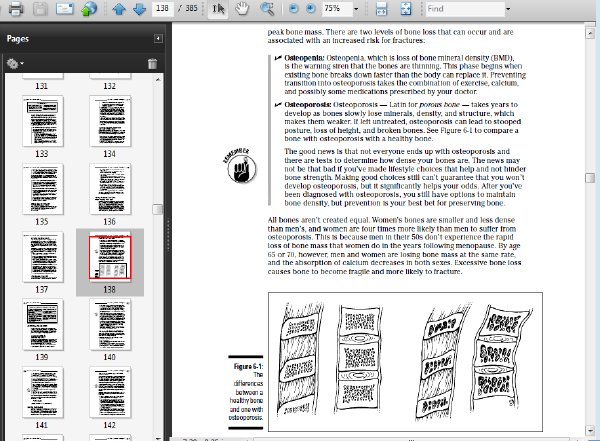This screenshot has width=600, height=441.
Task: Click the Print icon in toolbar
Action: click(16, 8)
